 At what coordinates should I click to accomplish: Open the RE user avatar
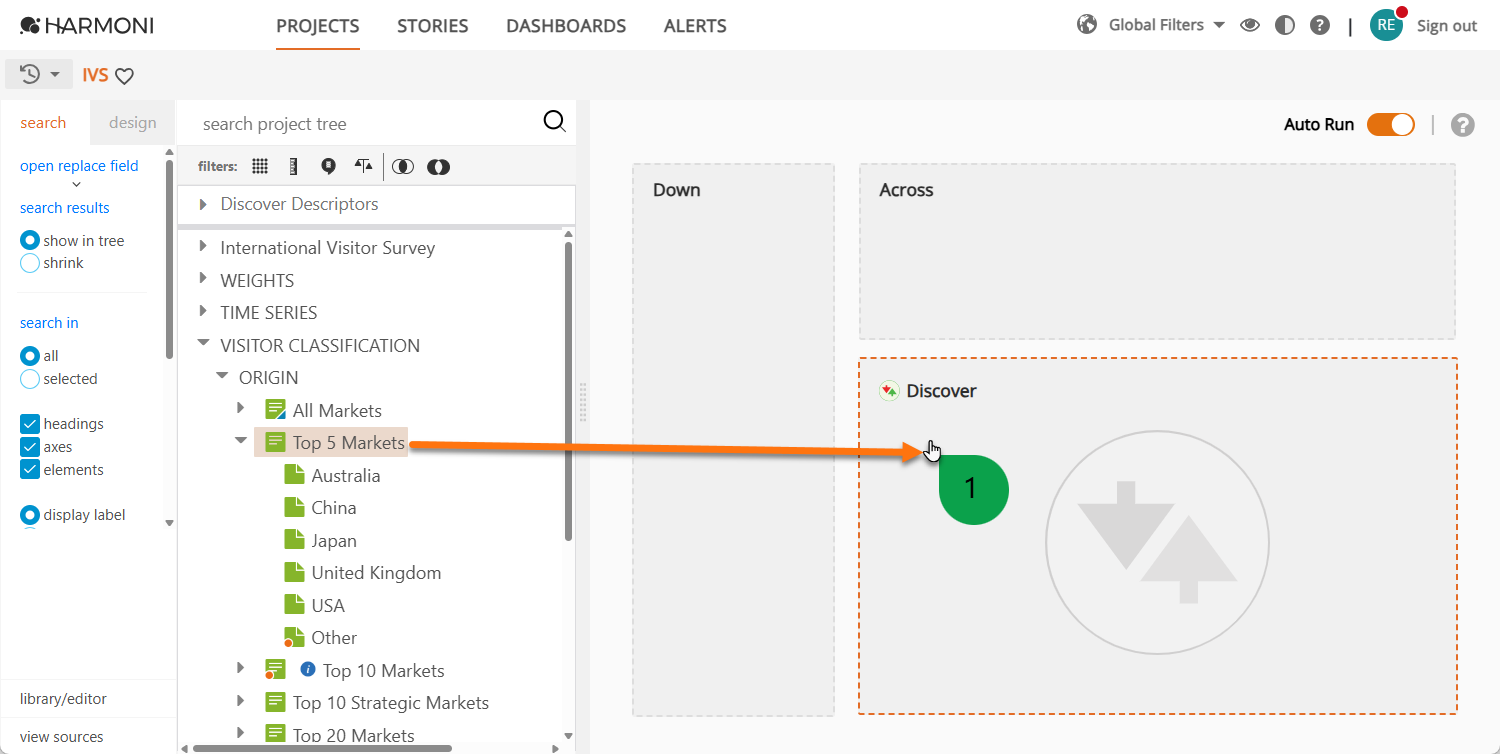click(1387, 25)
